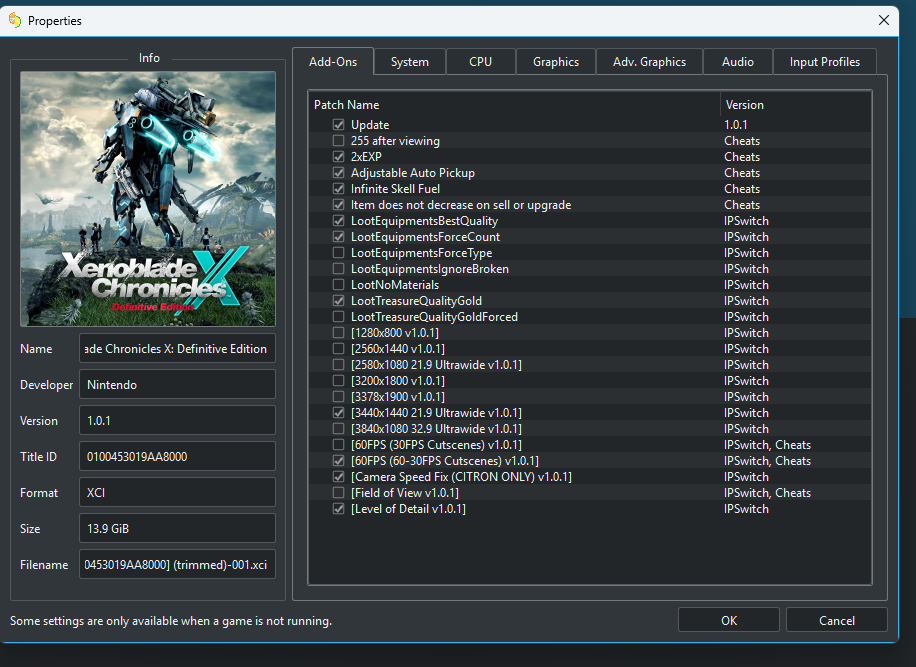Open the CPU tab
Viewport: 916px width, 667px height.
coord(480,62)
